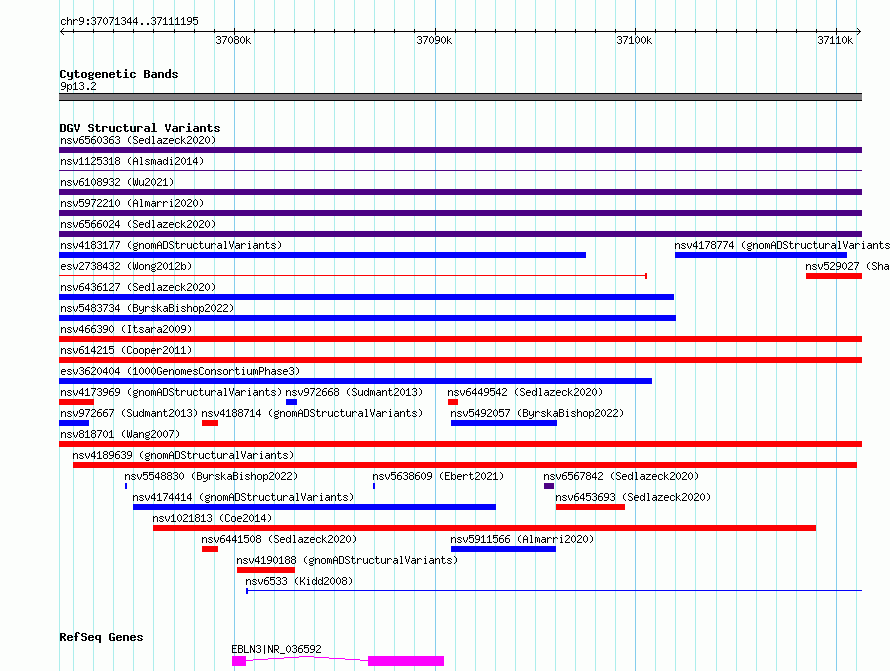Open nsv4189639 gnomAD variant label

pyautogui.click(x=183, y=455)
